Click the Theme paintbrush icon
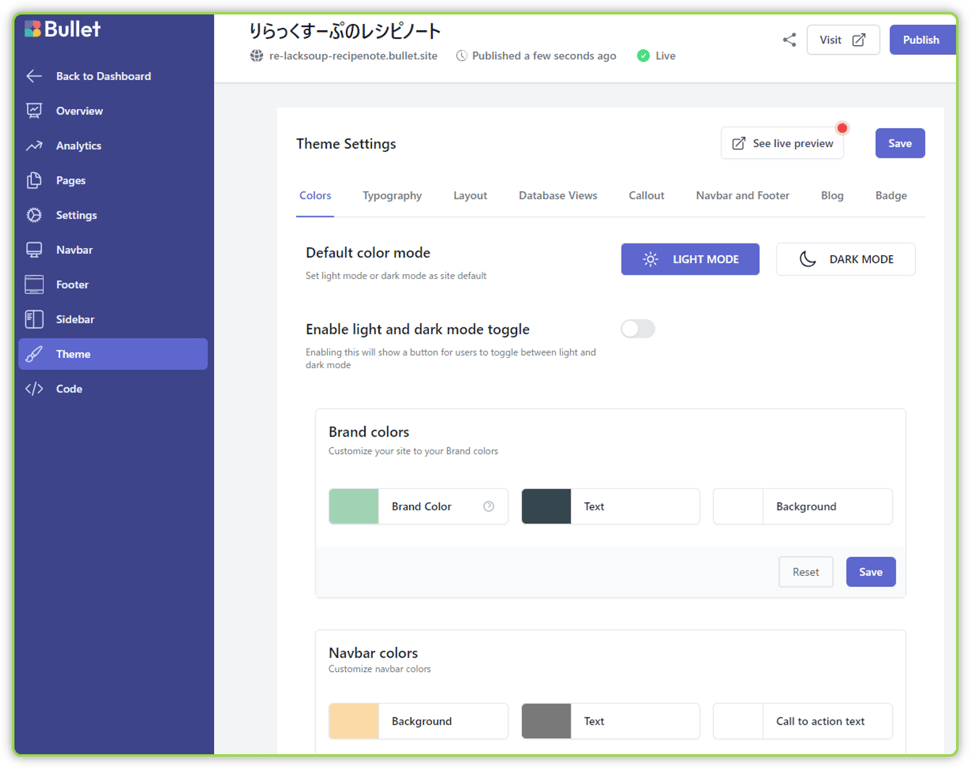 (x=34, y=354)
